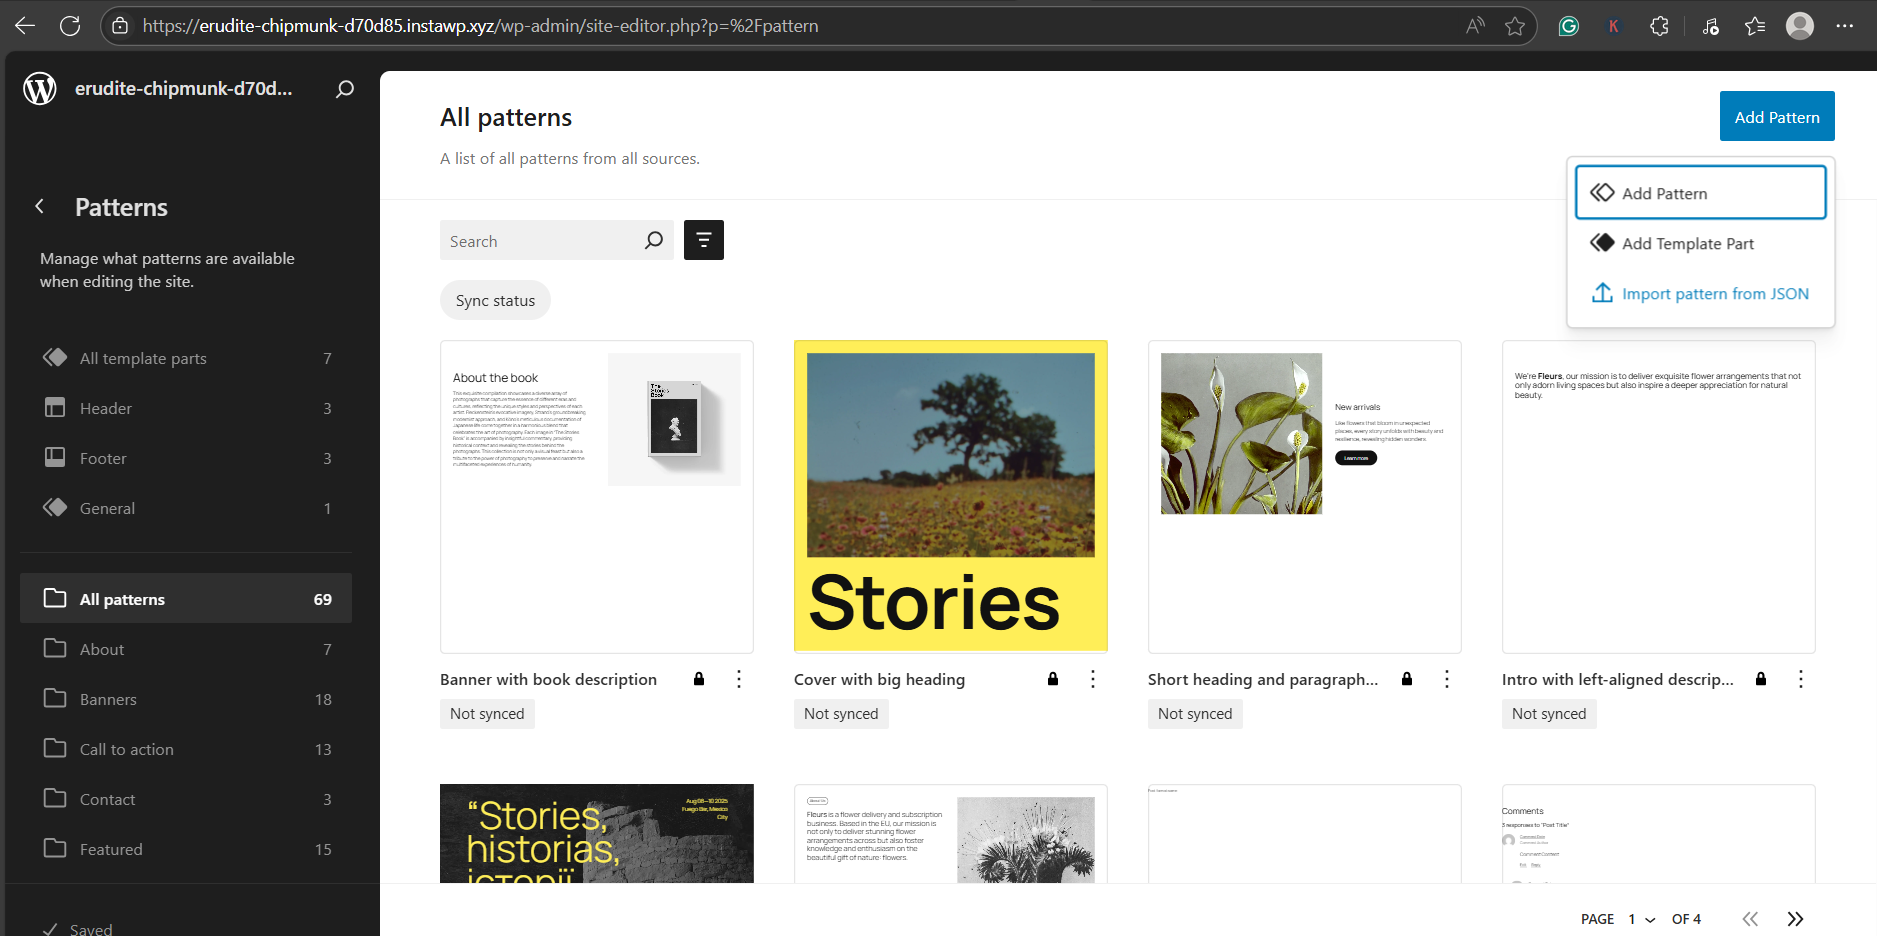Viewport: 1877px width, 936px height.
Task: Open the page number dropdown
Action: pyautogui.click(x=1642, y=919)
